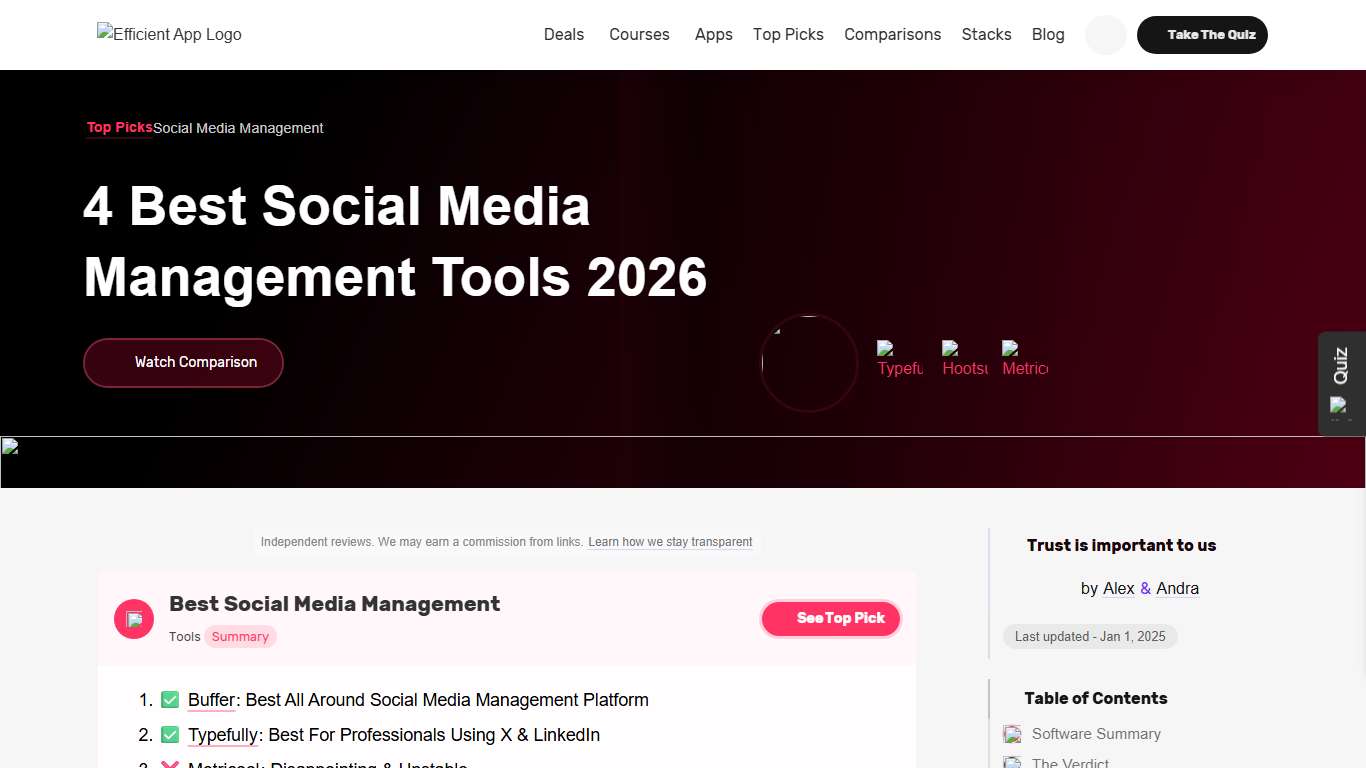This screenshot has width=1366, height=768.
Task: Open the Comparisons menu item
Action: coord(892,34)
